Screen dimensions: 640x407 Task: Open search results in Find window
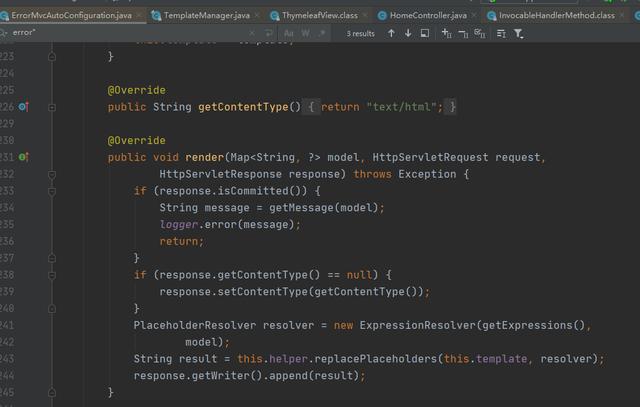tap(425, 33)
